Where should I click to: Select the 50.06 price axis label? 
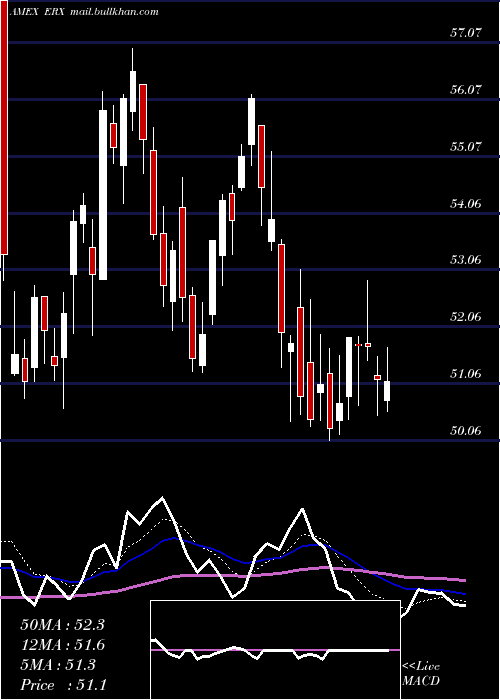point(467,431)
